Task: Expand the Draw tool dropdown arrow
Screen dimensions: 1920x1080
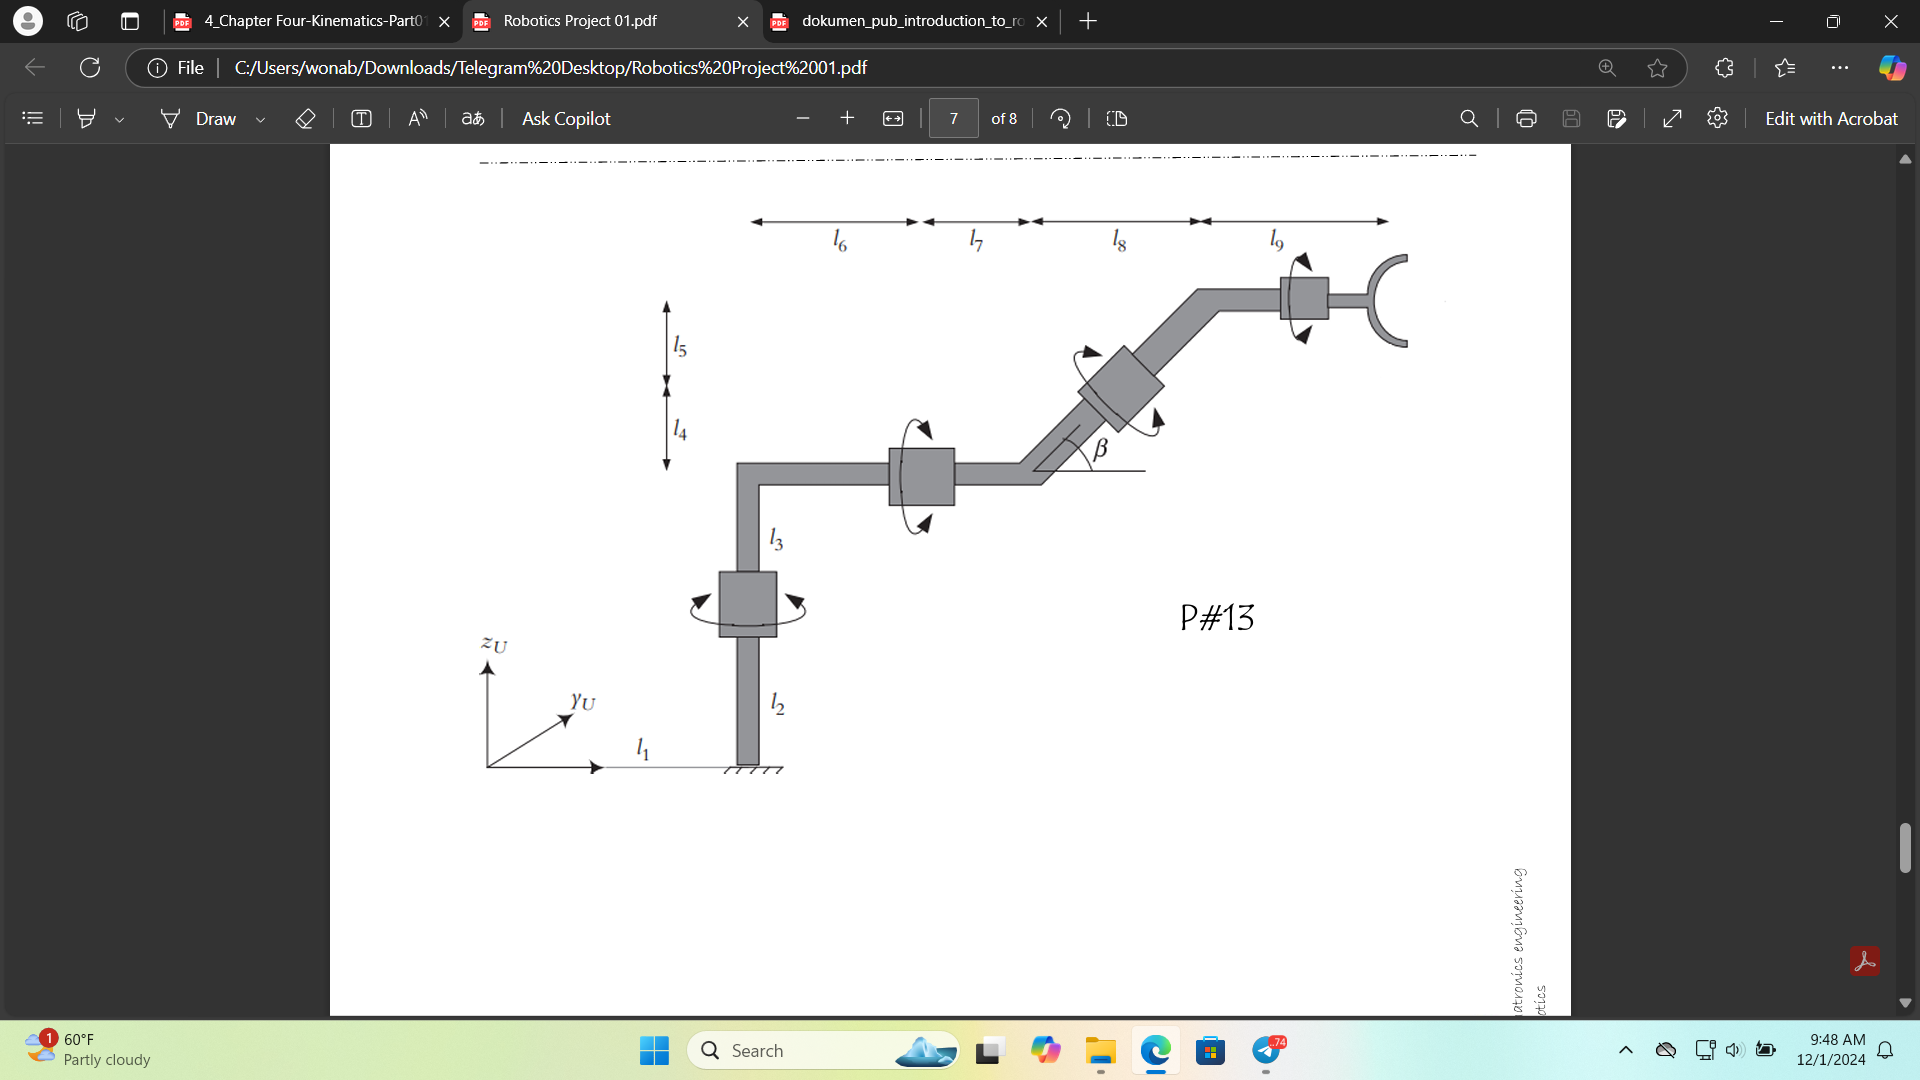Action: pos(260,119)
